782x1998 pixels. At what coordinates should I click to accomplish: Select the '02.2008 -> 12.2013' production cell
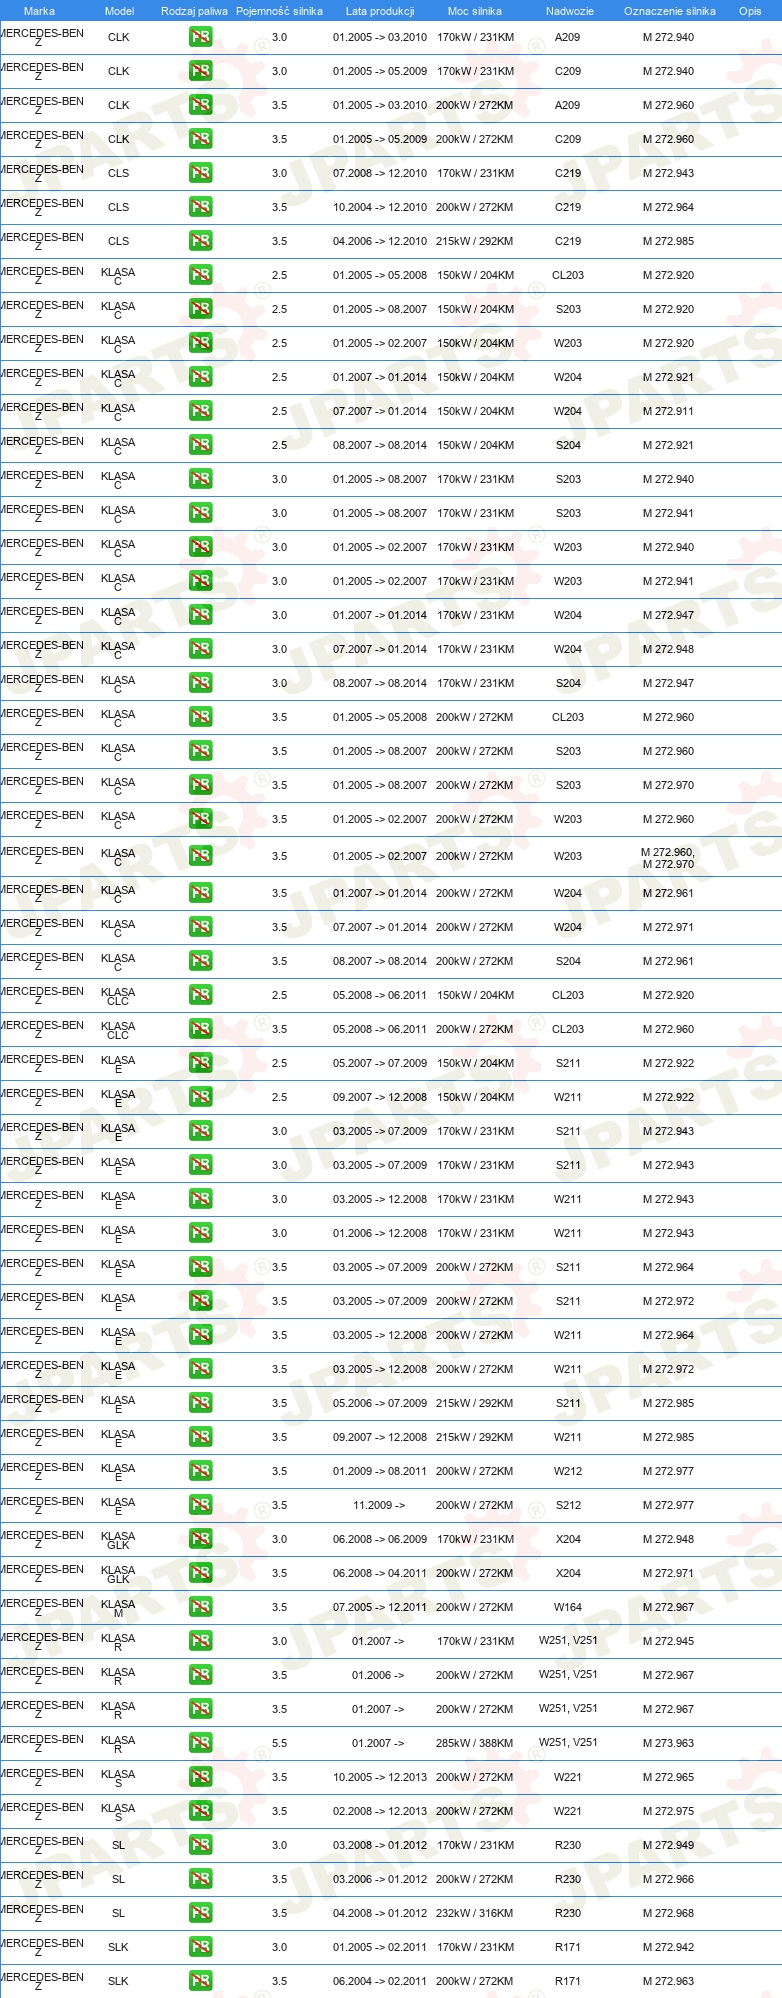[380, 1811]
